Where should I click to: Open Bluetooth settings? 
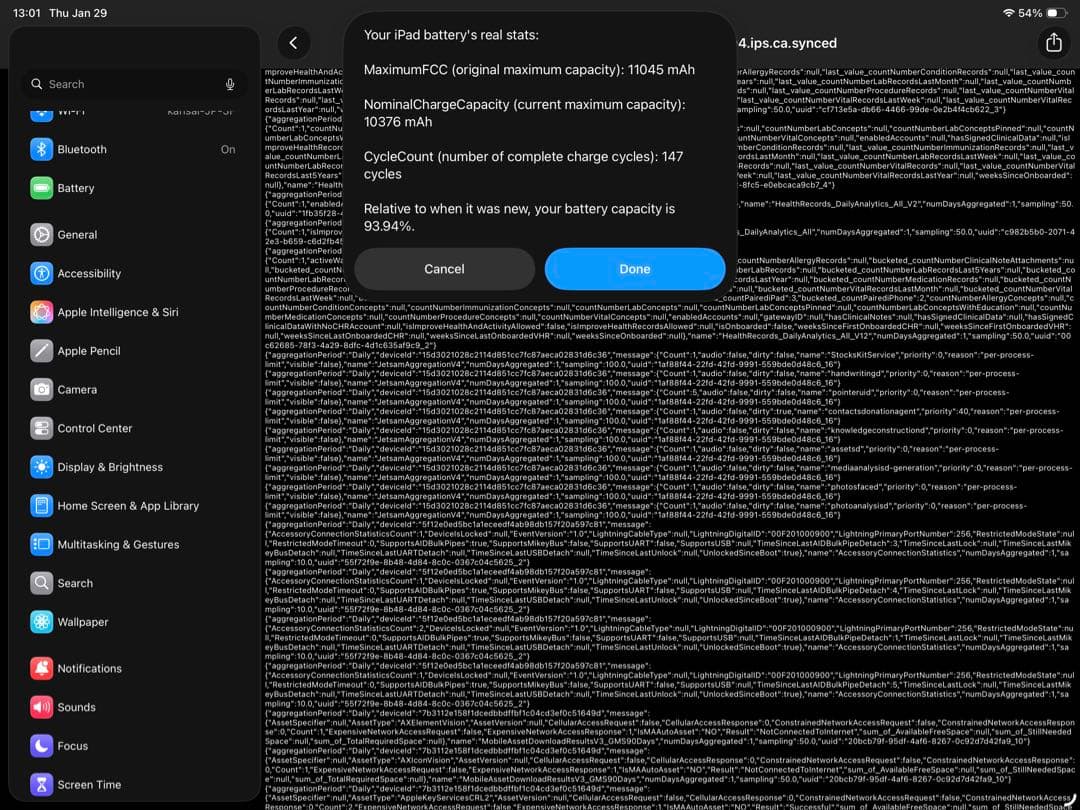(82, 149)
